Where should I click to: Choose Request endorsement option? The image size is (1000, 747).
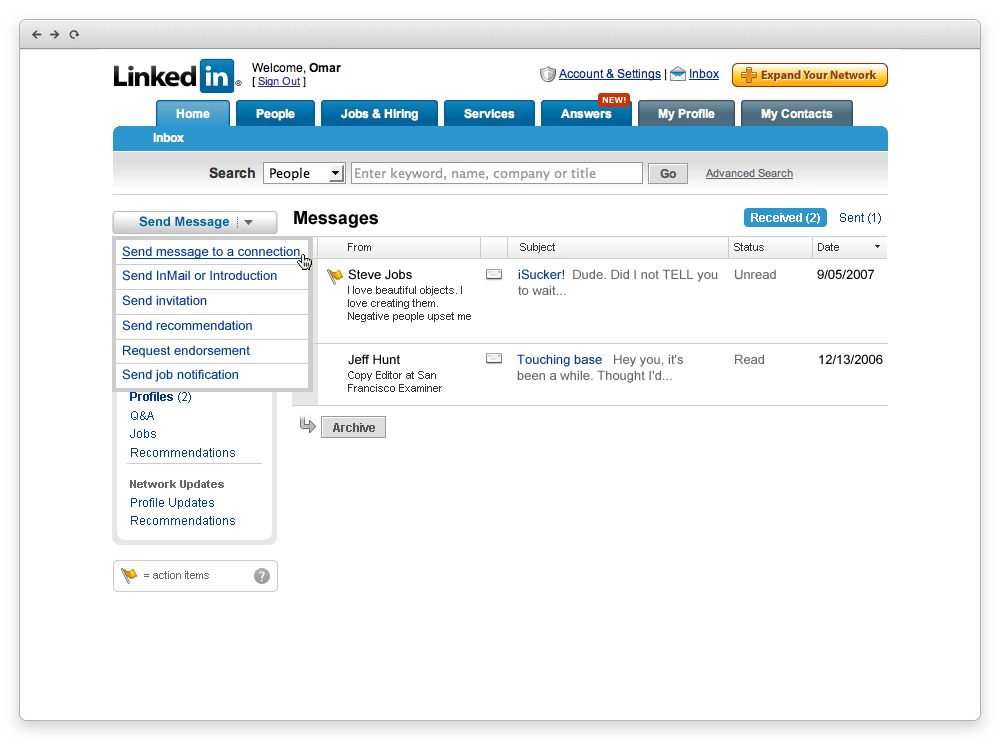pyautogui.click(x=186, y=350)
